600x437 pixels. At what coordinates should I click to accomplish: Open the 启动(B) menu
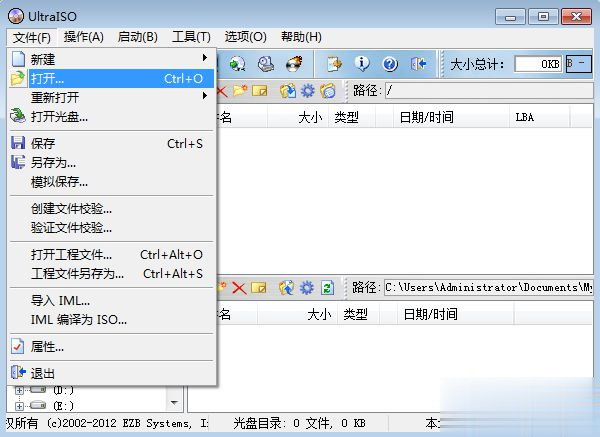point(137,37)
